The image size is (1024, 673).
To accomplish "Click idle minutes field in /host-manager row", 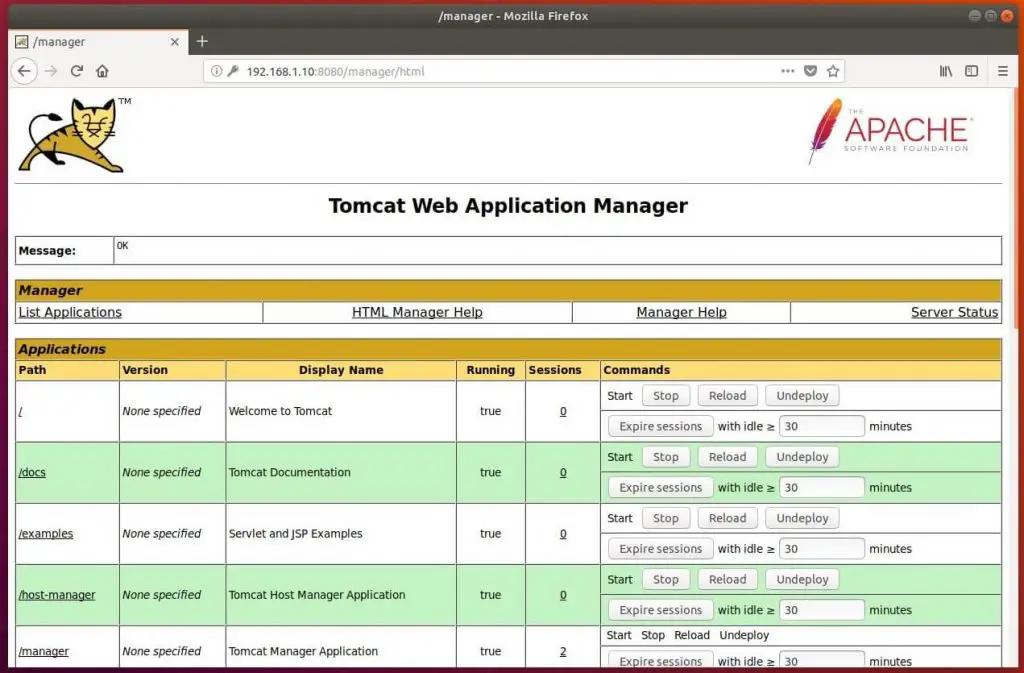I will [x=822, y=610].
